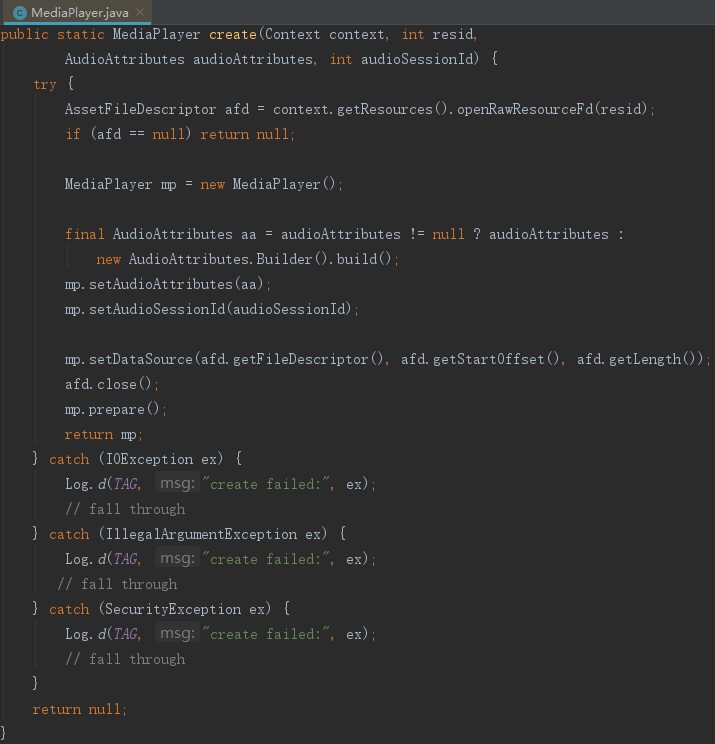Viewport: 715px width, 744px height.
Task: Click 'IllegalArgumentException' in catch clause
Action: coord(201,534)
